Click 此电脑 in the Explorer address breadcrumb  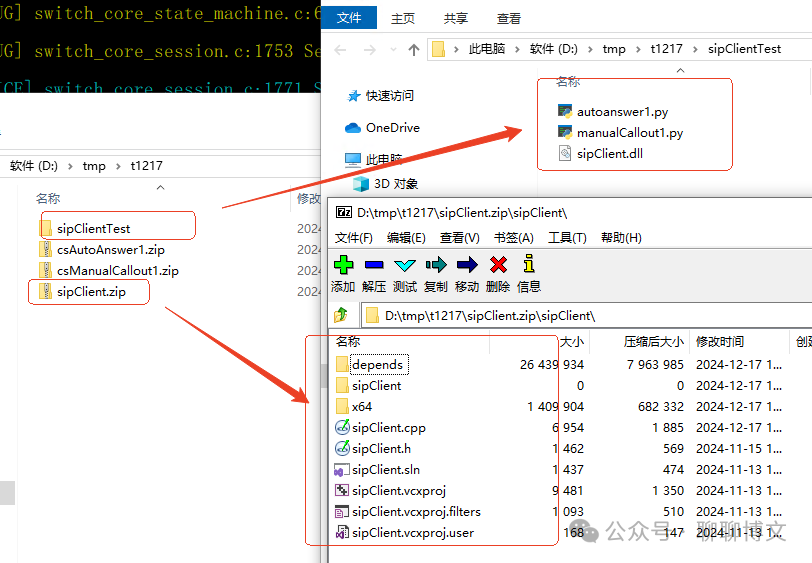coord(487,49)
